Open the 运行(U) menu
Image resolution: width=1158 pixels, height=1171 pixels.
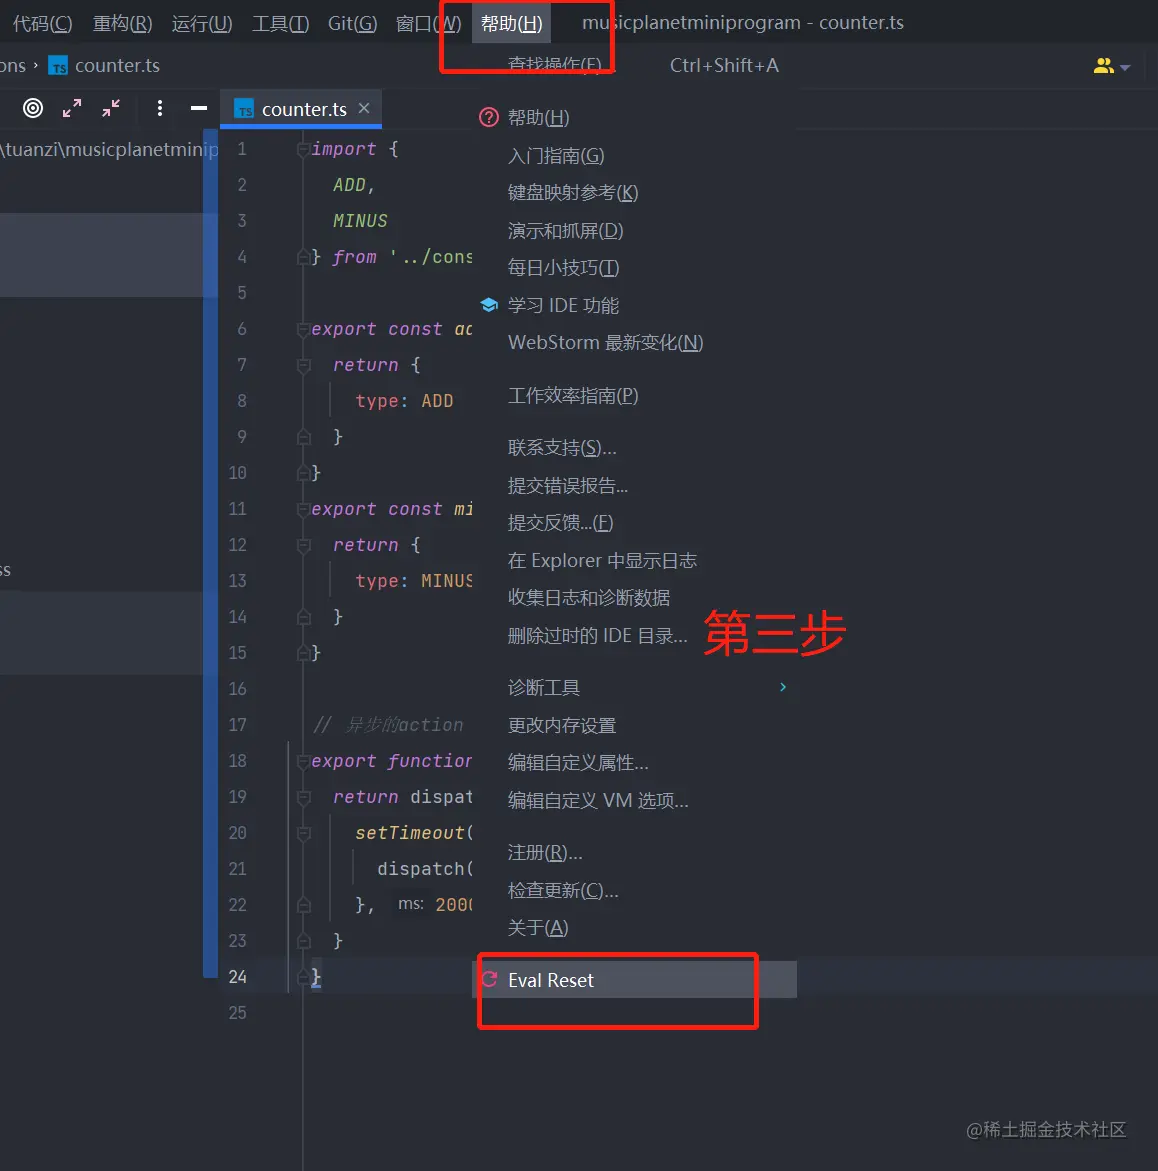(202, 23)
